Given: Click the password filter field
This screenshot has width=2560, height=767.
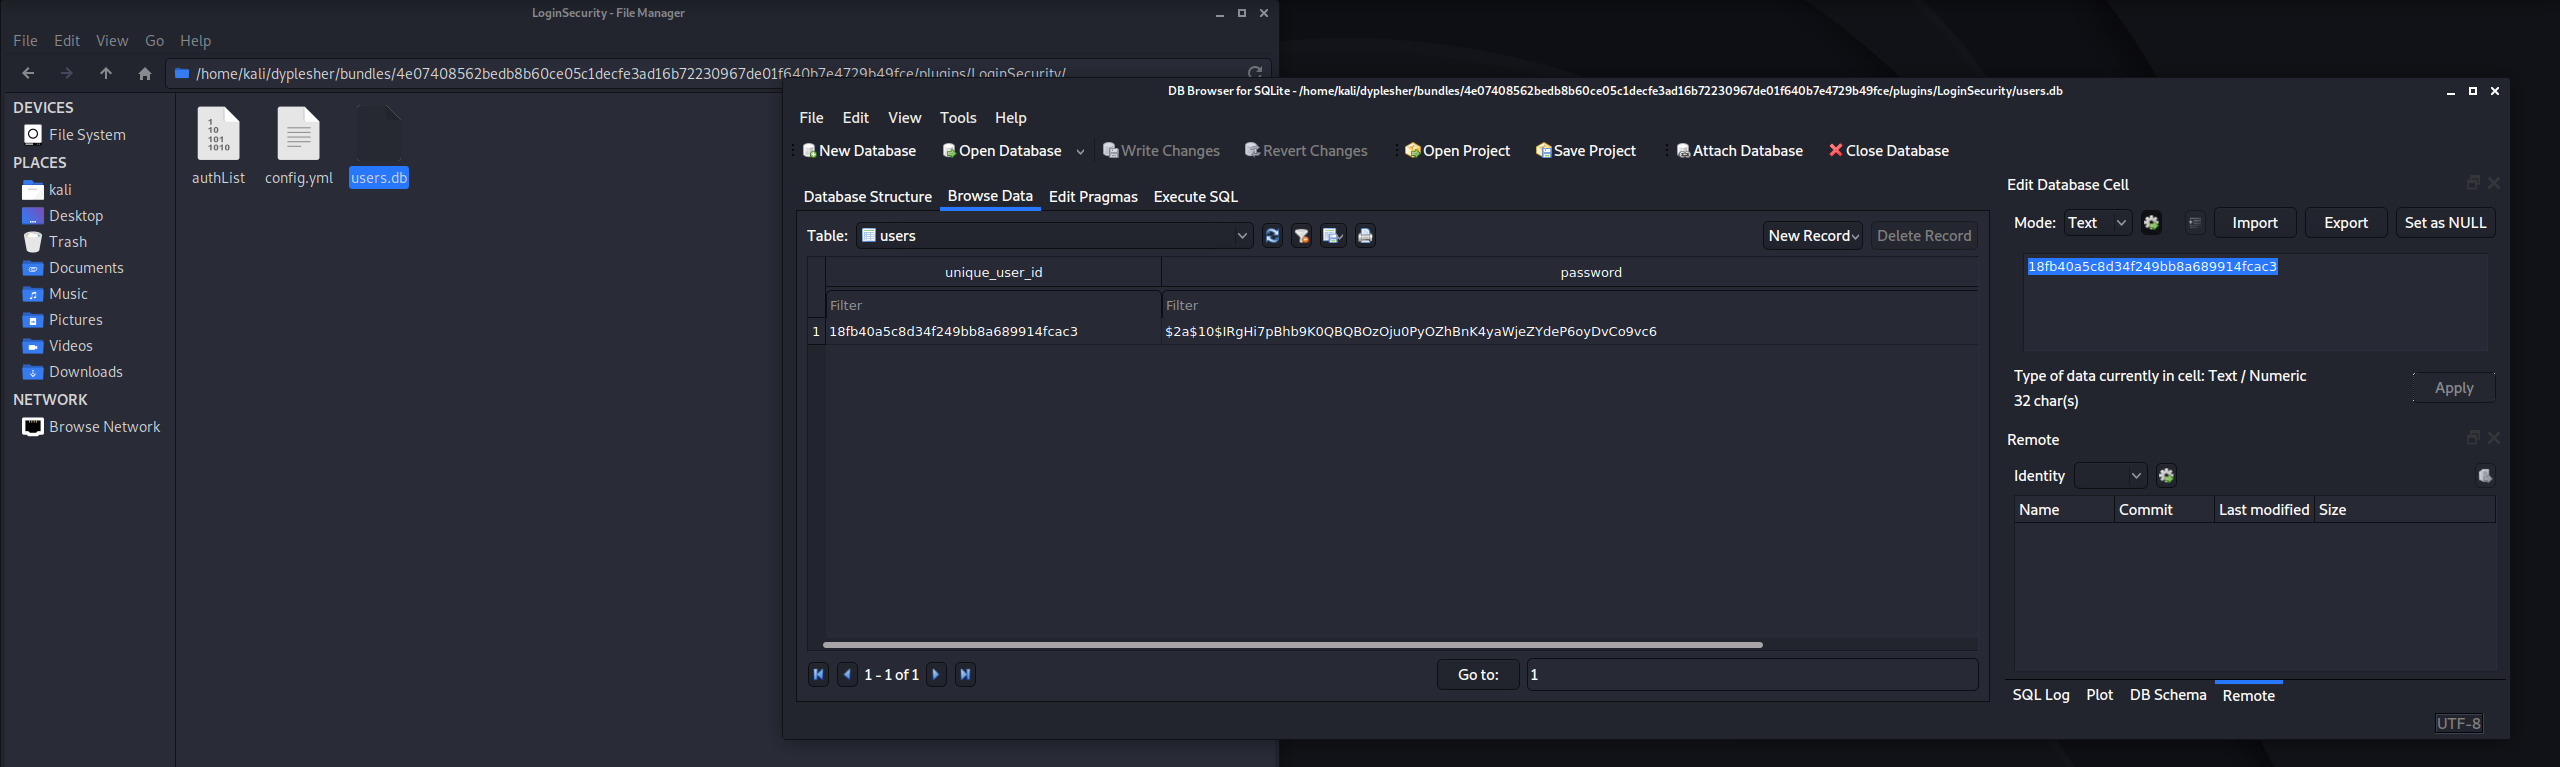Looking at the screenshot, I should [1570, 306].
